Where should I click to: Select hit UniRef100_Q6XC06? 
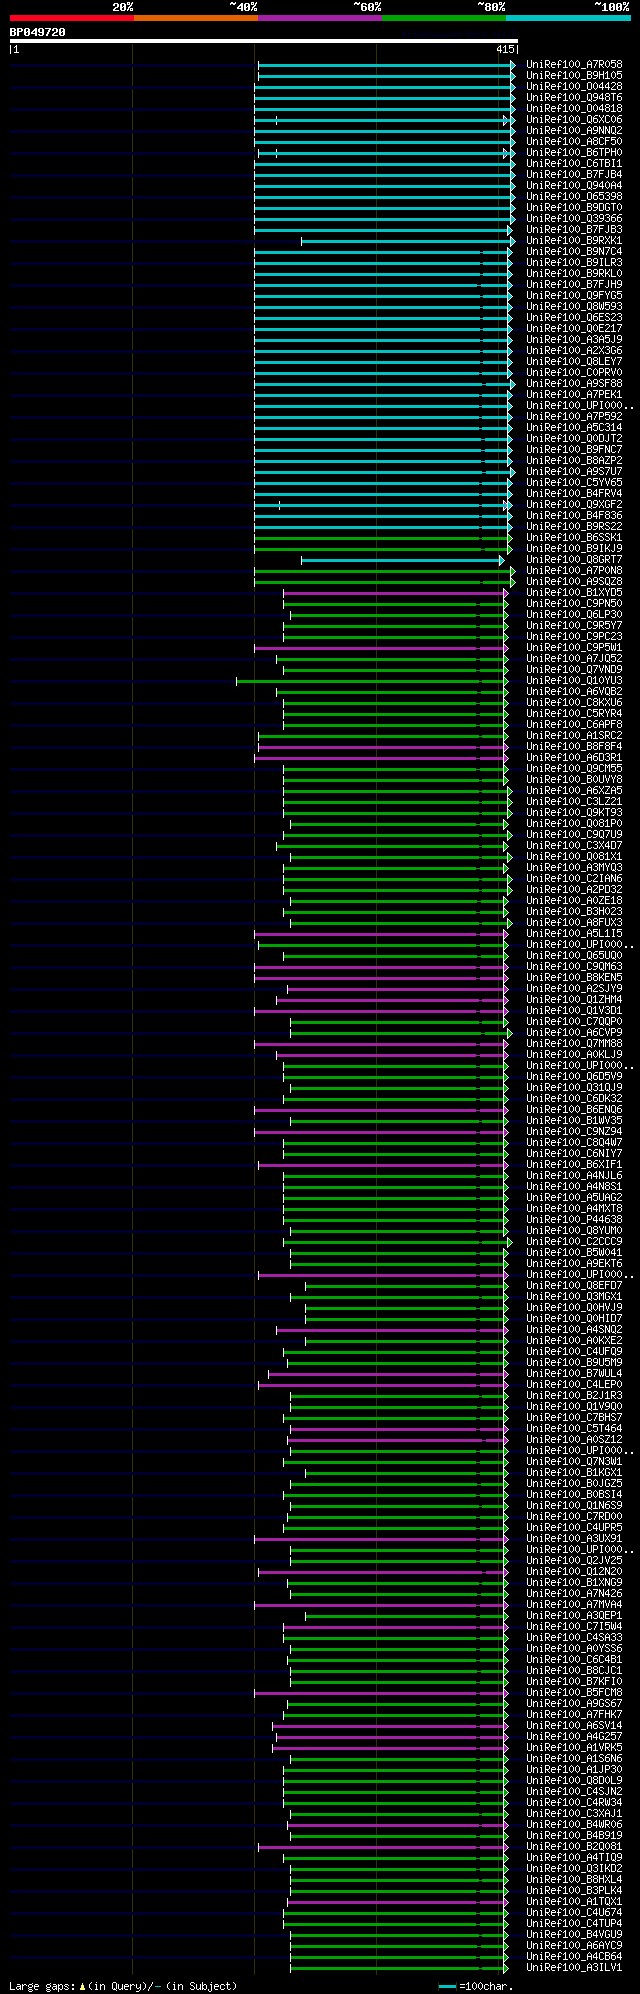[x=574, y=120]
